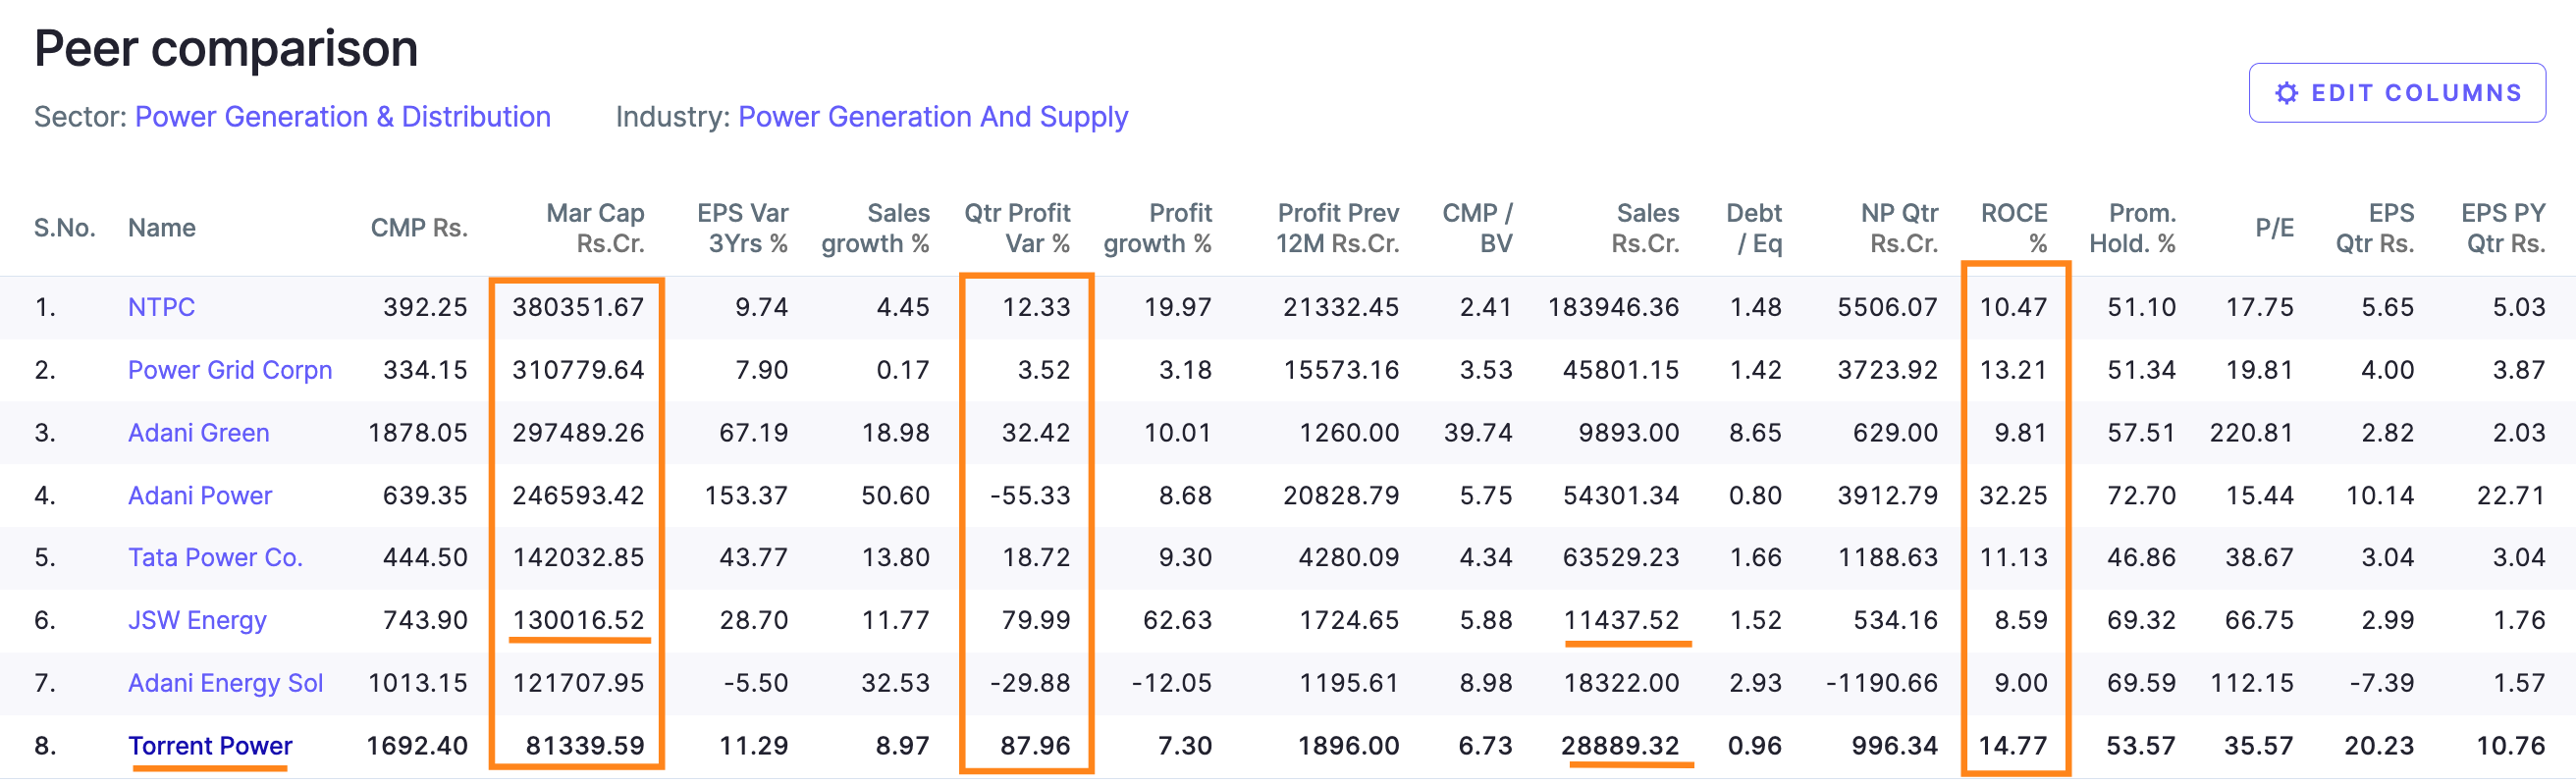Click Adani Green Debt/Eq value 8.65
The height and width of the screenshot is (783, 2576).
point(1755,433)
